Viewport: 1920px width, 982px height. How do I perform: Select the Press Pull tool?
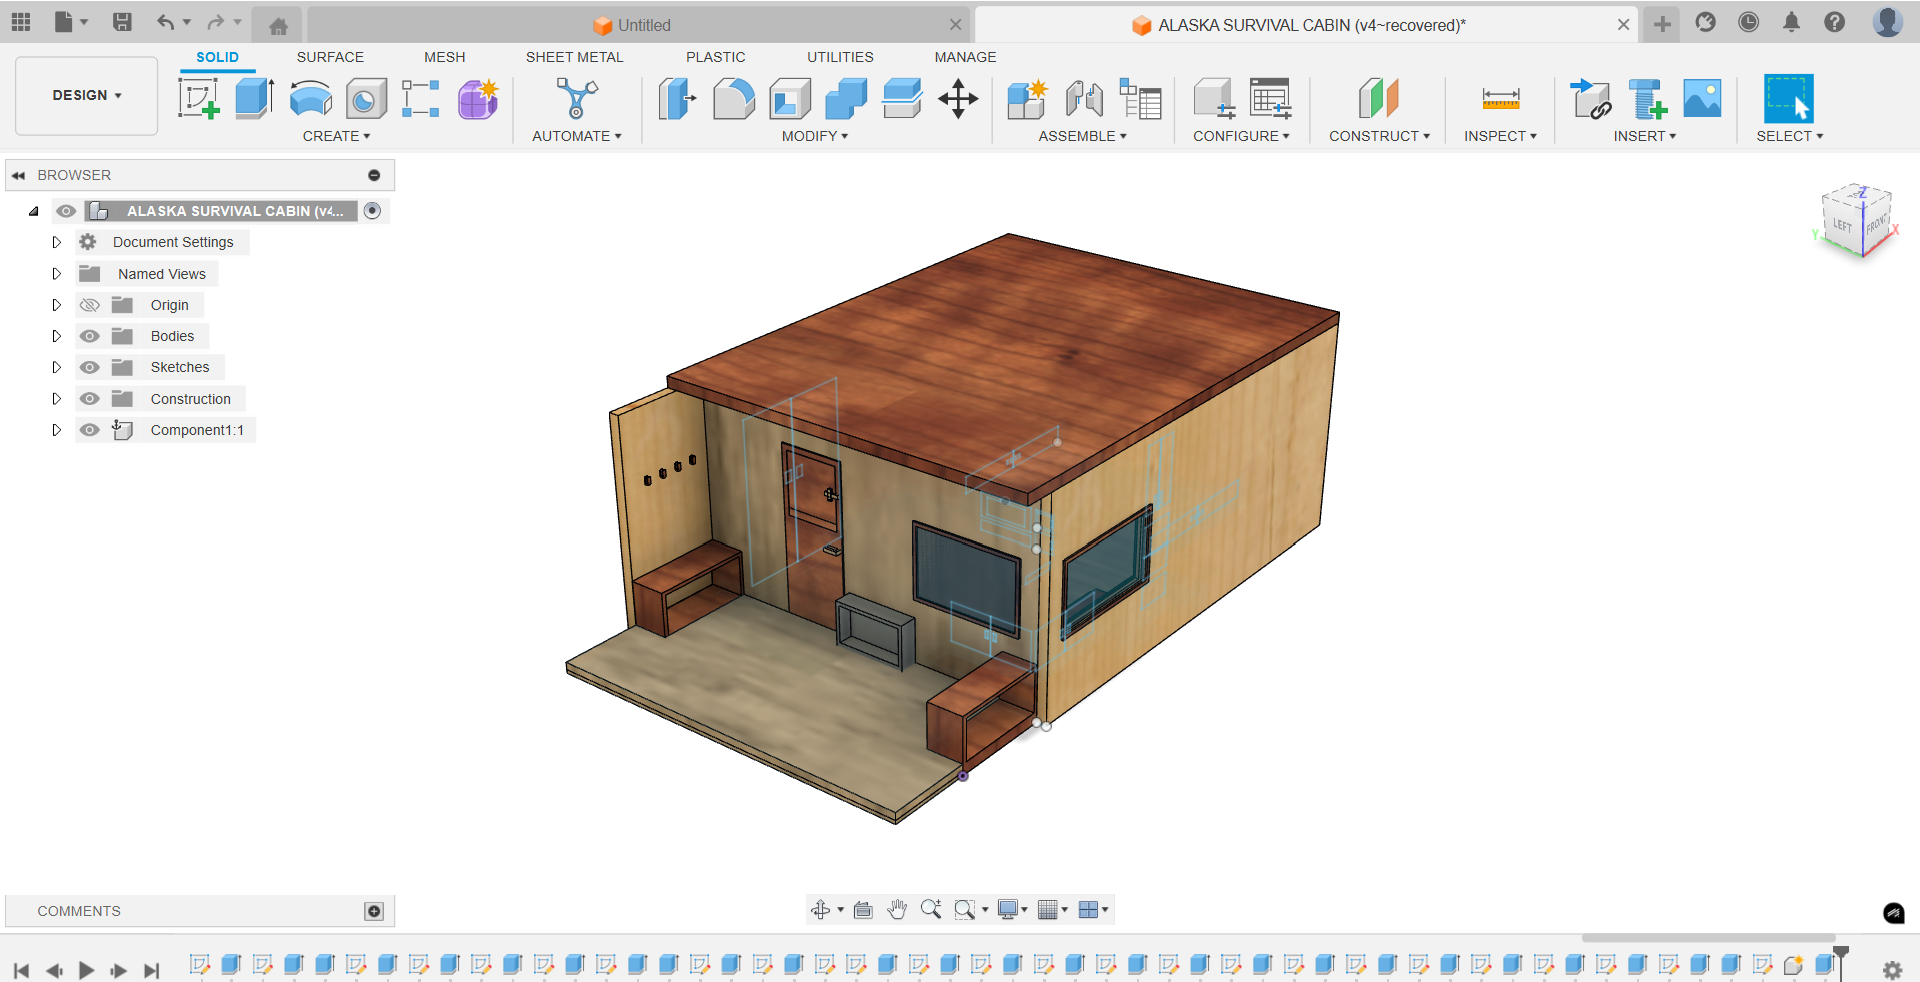(677, 99)
